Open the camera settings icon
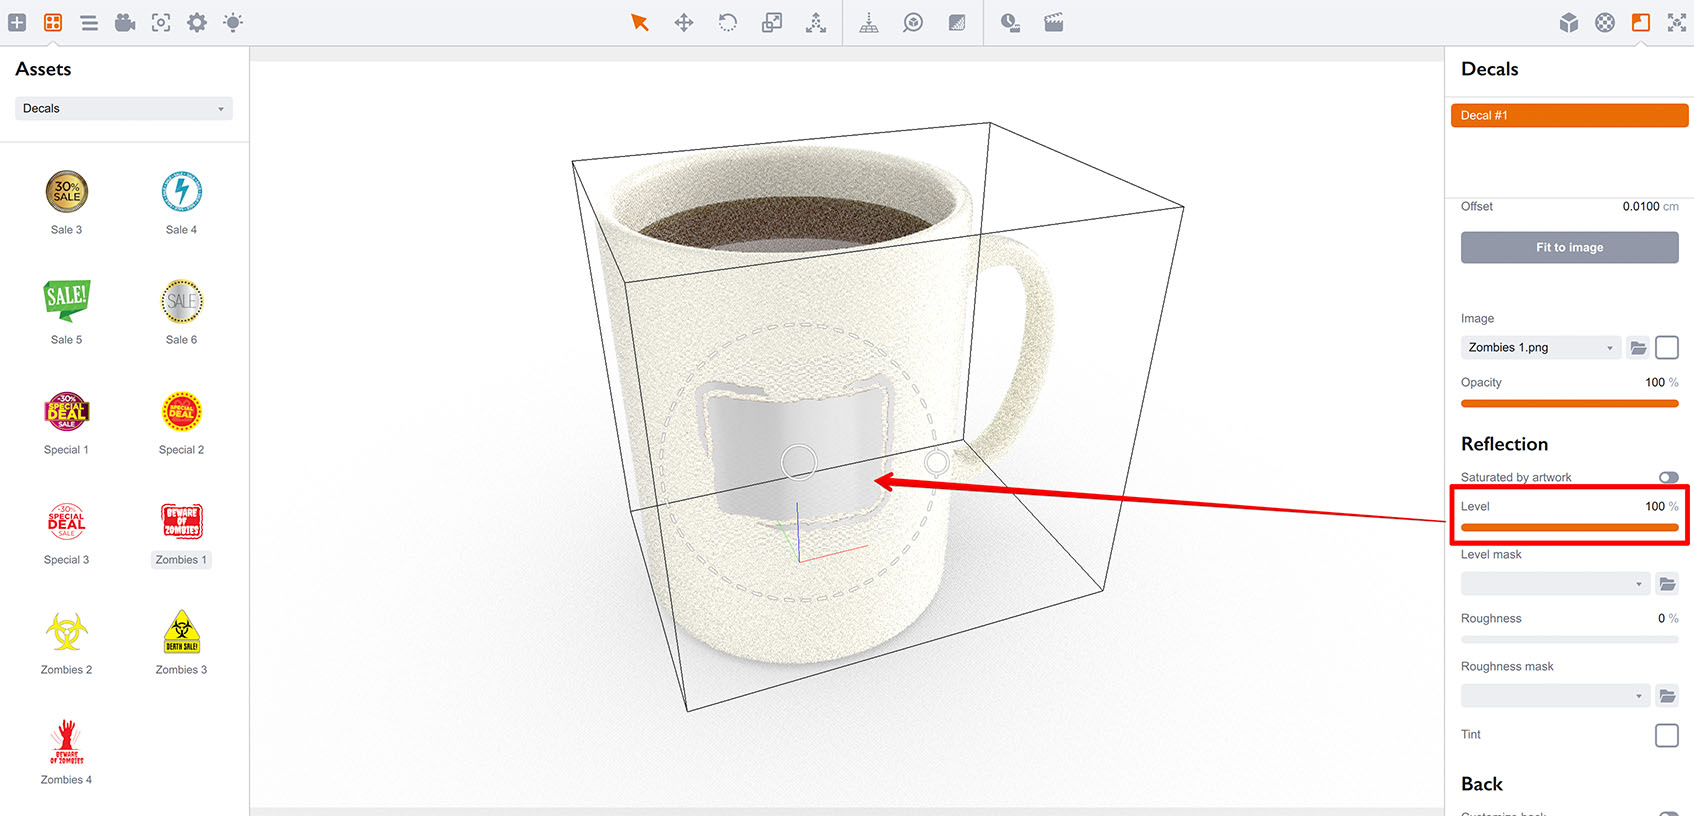Image resolution: width=1694 pixels, height=816 pixels. click(x=125, y=22)
